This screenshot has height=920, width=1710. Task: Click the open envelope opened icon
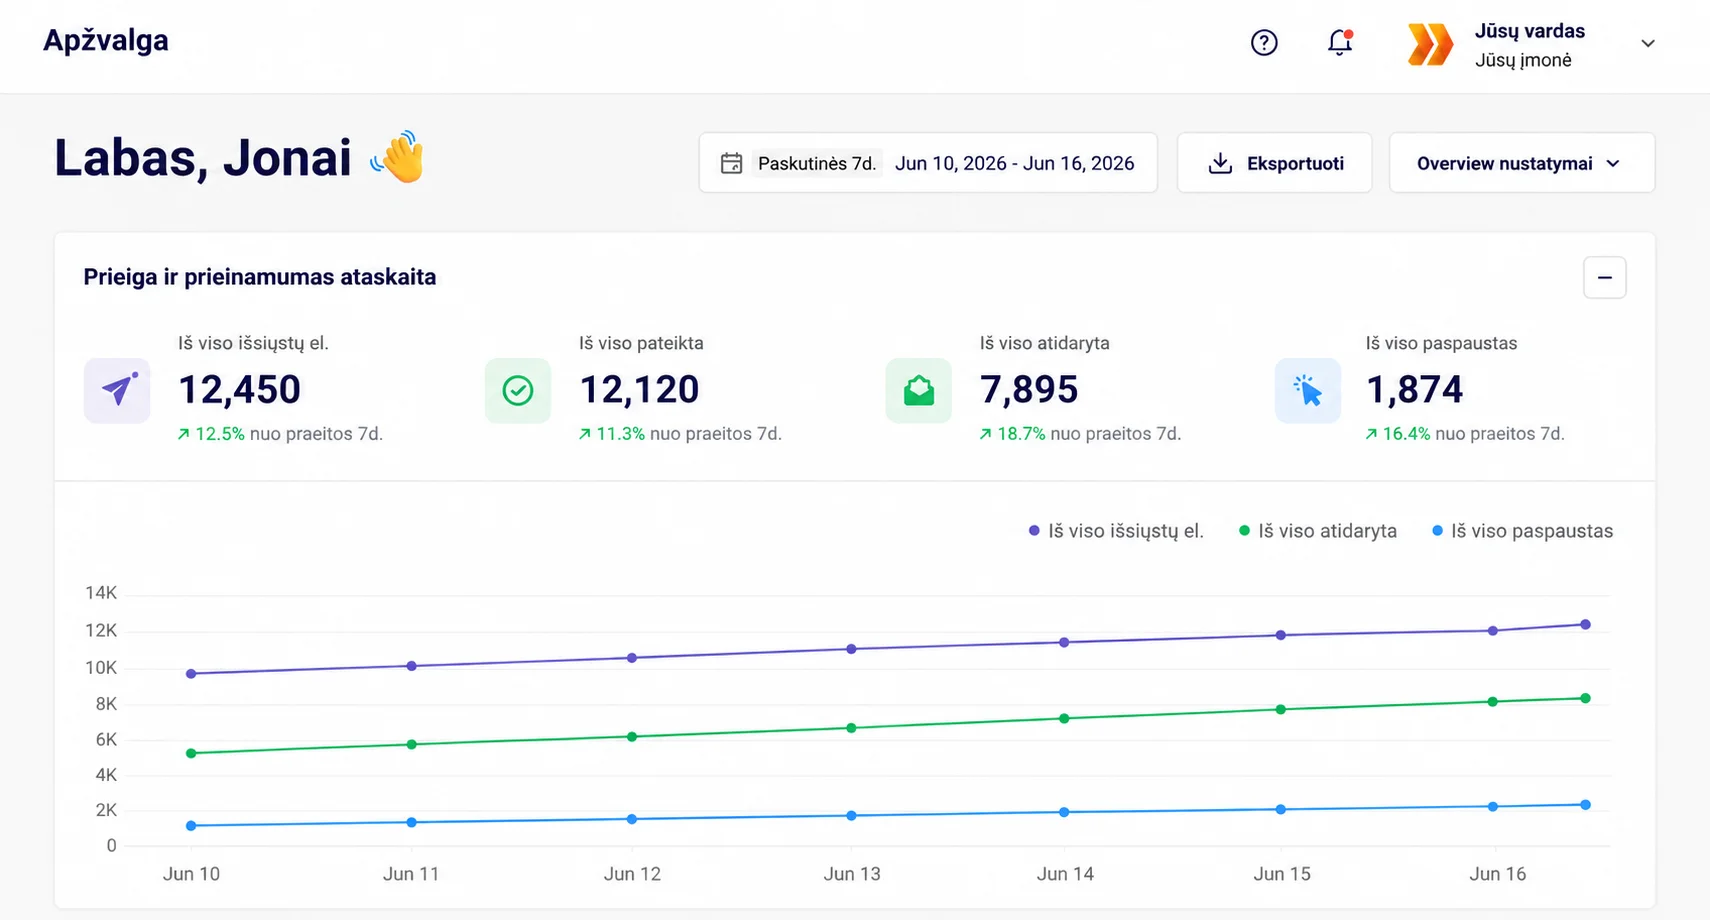(919, 391)
